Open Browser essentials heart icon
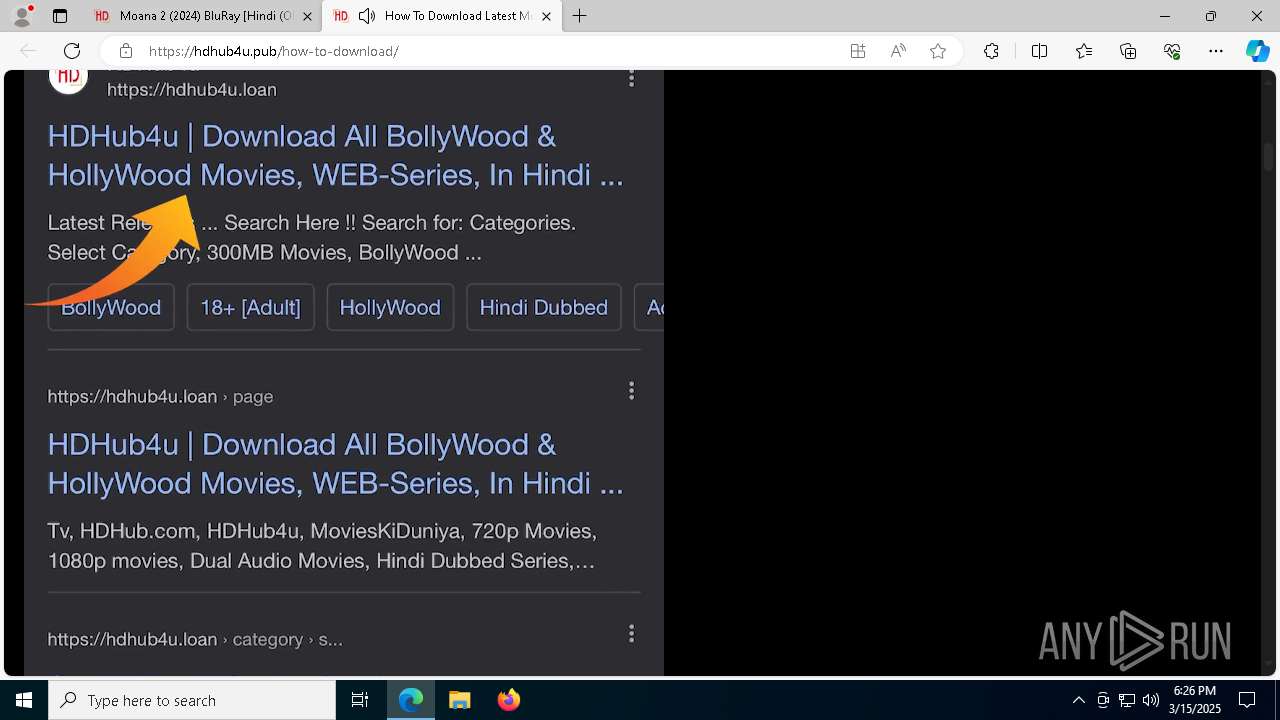Image resolution: width=1280 pixels, height=720 pixels. pyautogui.click(x=1172, y=51)
